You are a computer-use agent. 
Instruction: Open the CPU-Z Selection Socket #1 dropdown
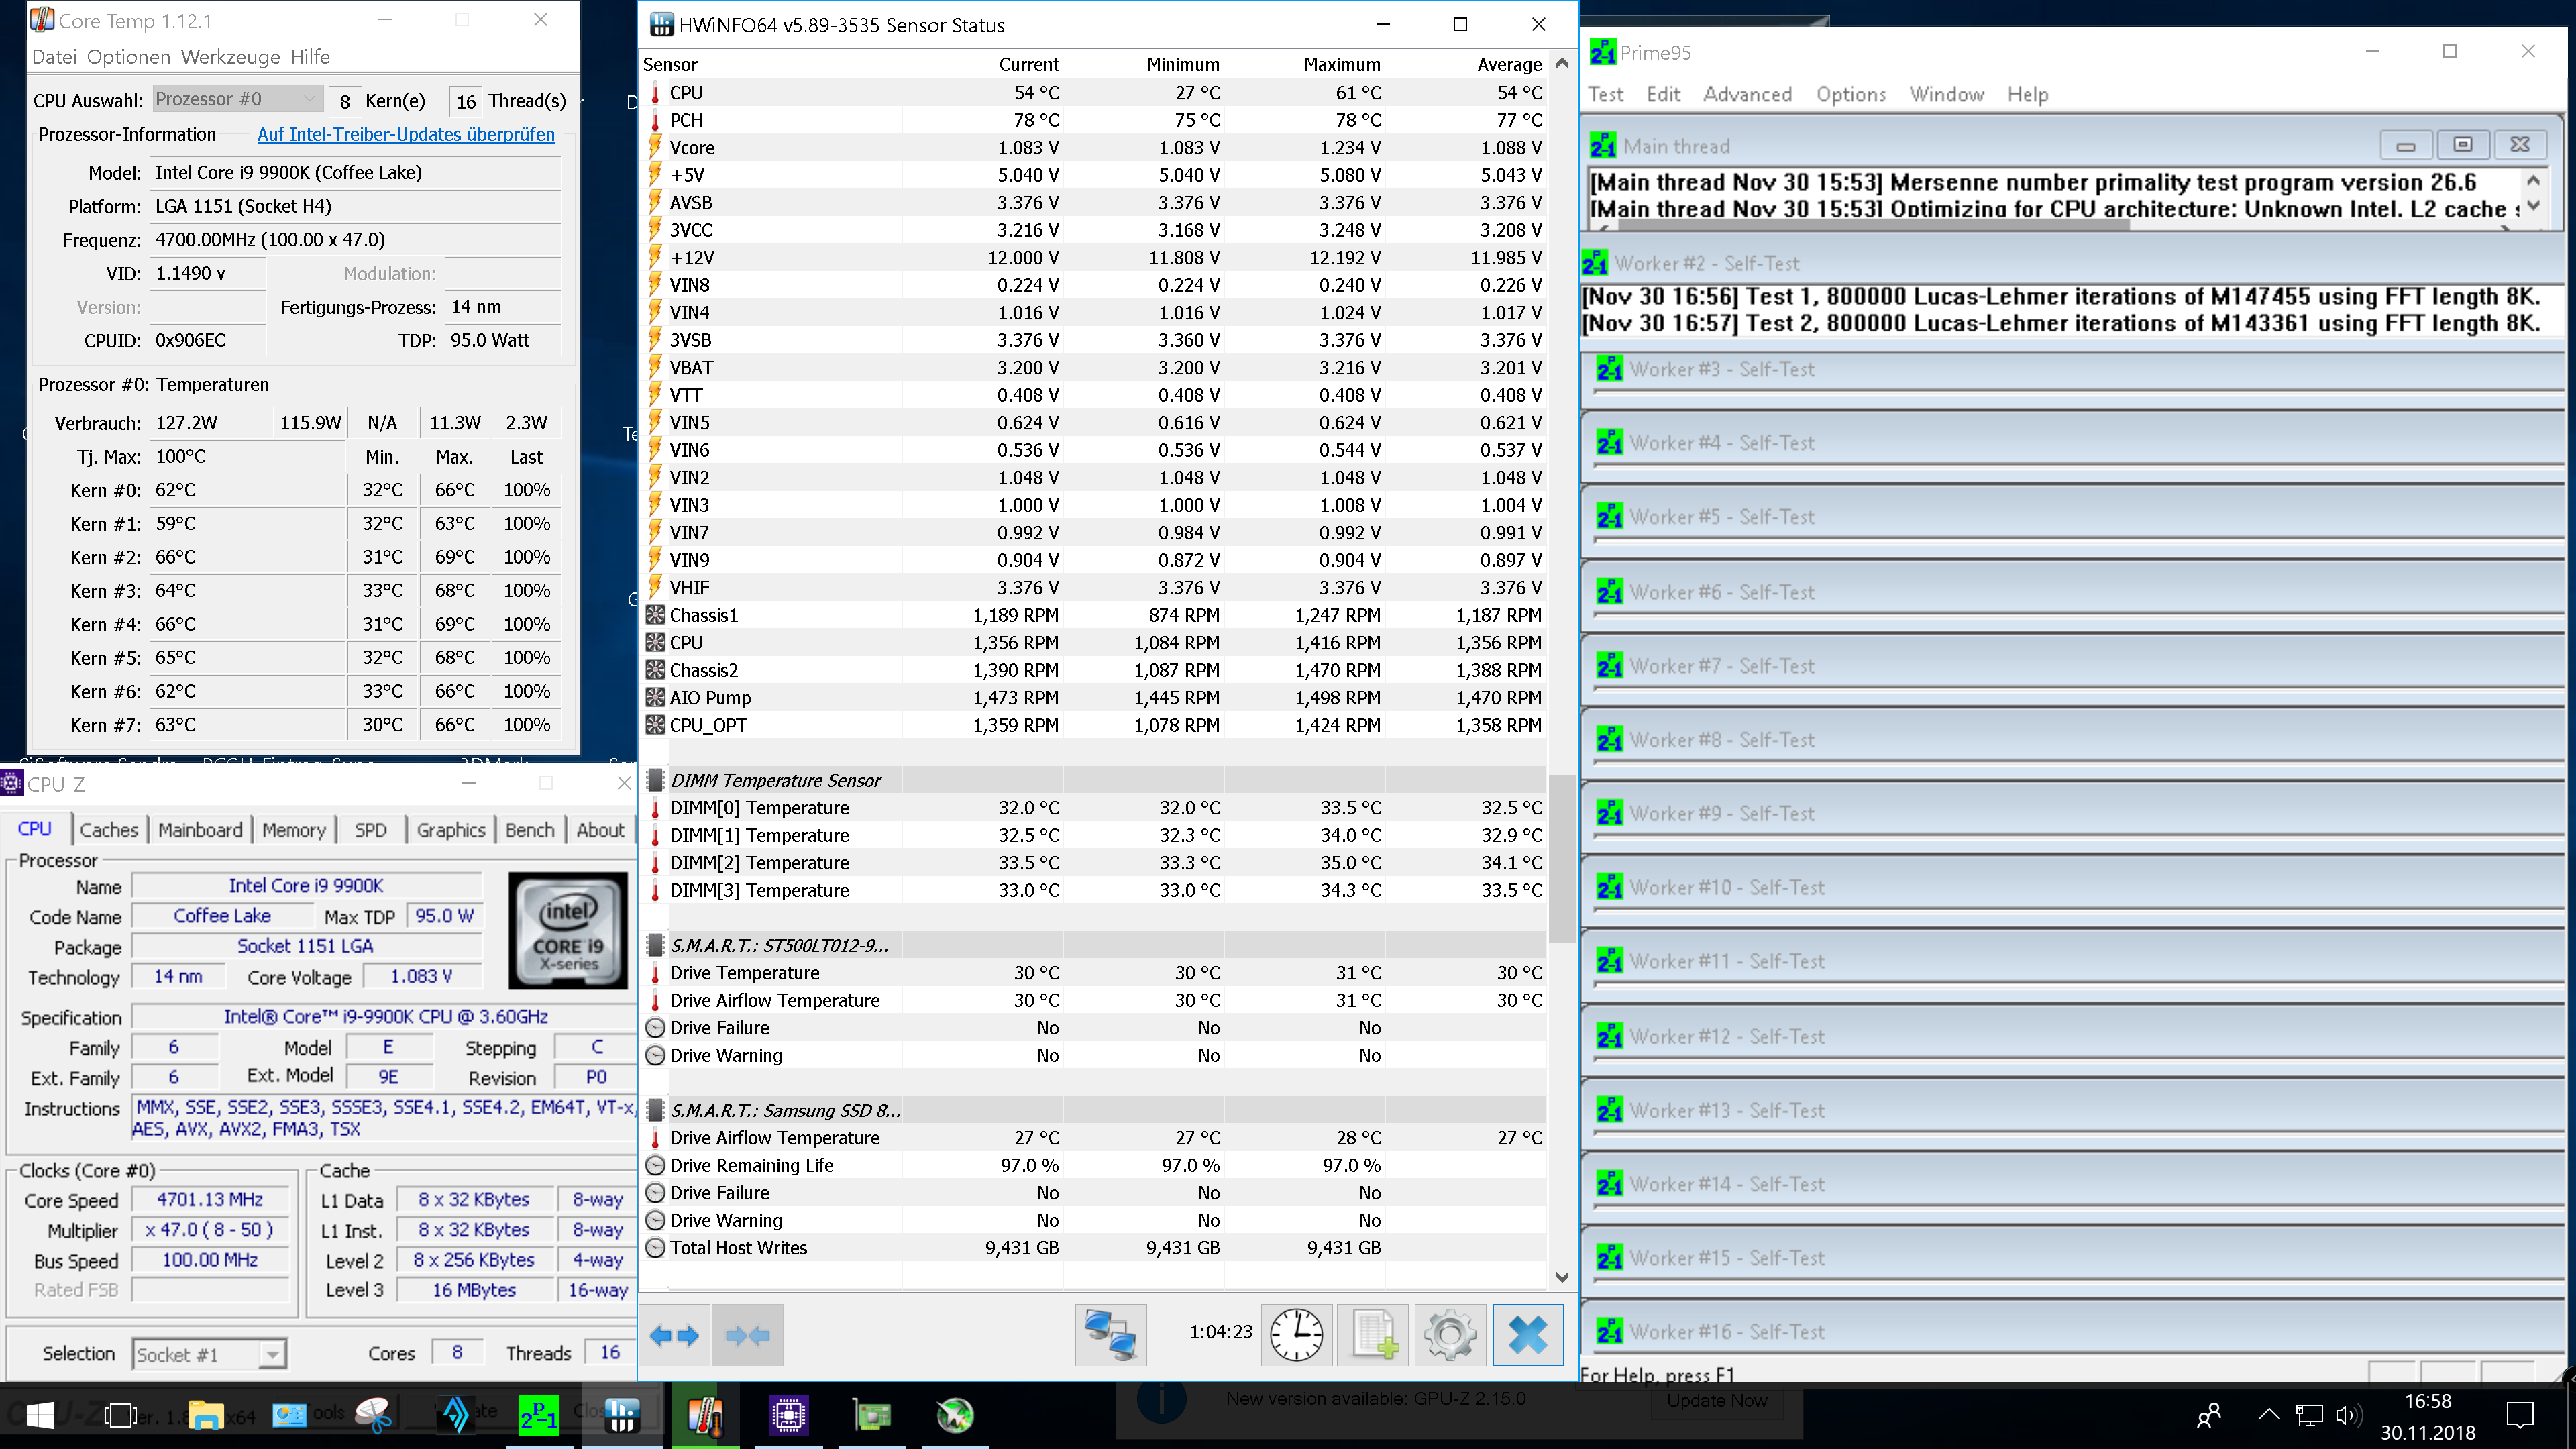[x=209, y=1354]
